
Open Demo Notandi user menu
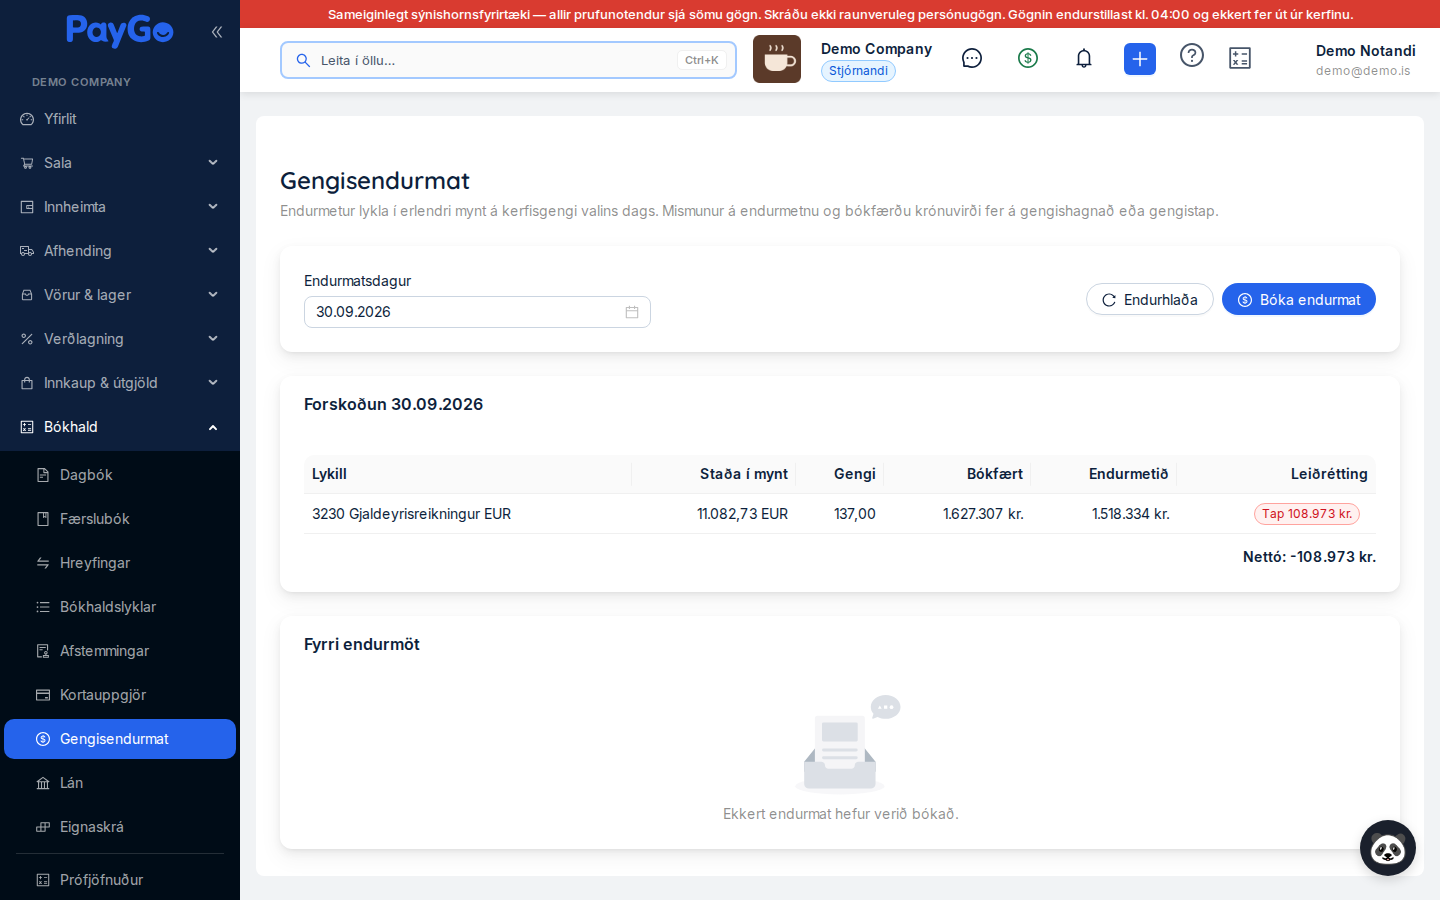coord(1365,60)
